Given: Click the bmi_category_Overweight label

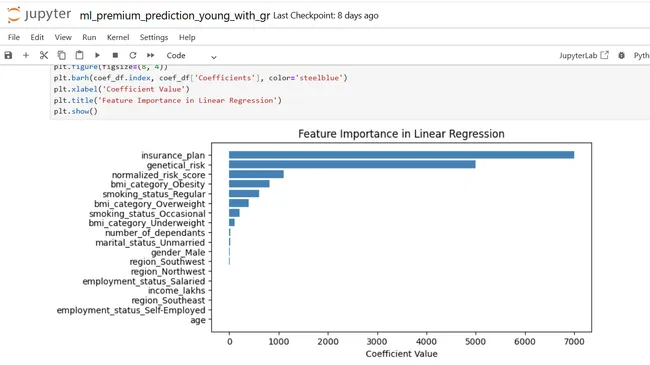Looking at the screenshot, I should click(149, 204).
